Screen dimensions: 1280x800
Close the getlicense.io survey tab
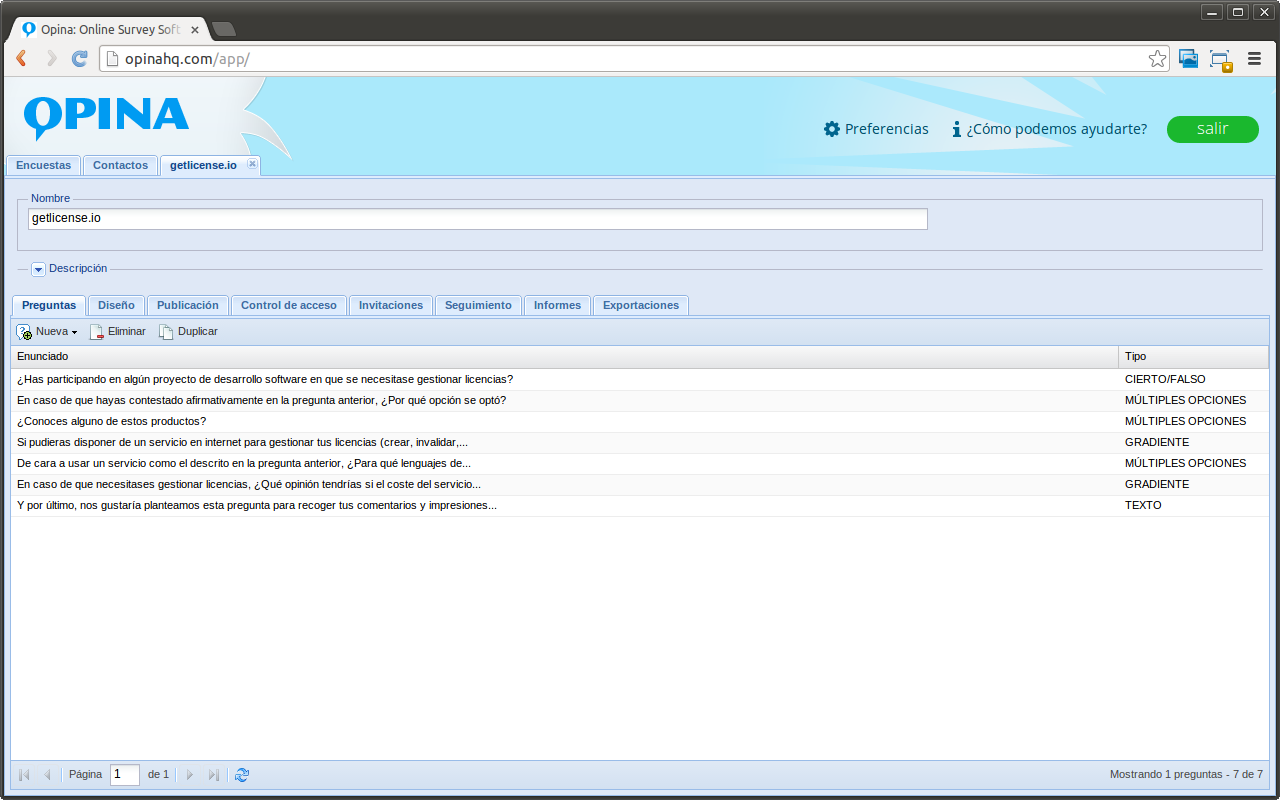[x=252, y=165]
